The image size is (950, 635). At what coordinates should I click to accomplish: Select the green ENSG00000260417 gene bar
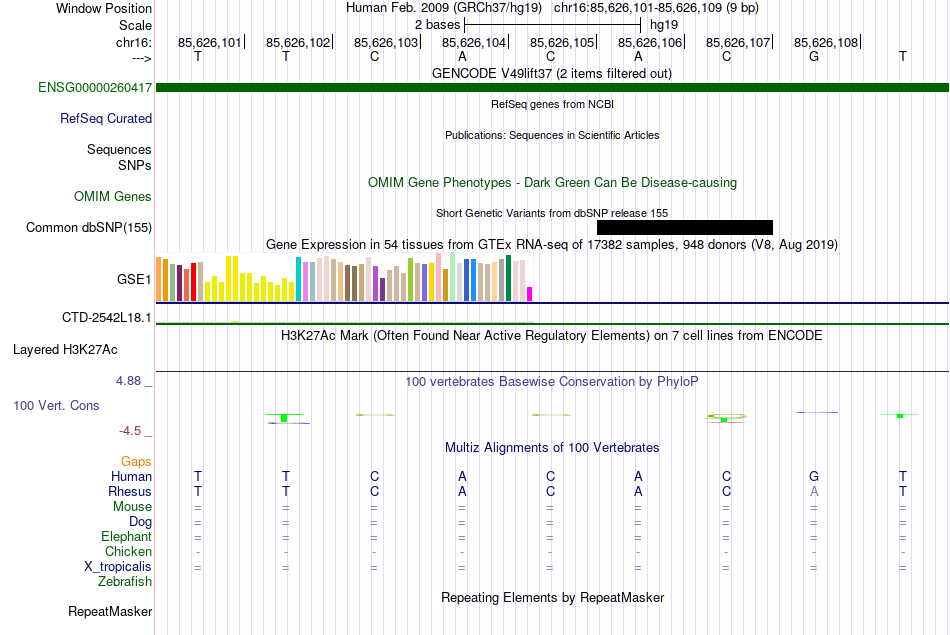point(552,88)
